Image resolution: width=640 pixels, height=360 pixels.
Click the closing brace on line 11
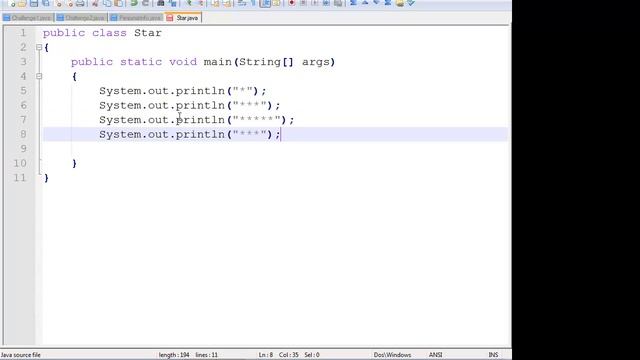point(46,178)
